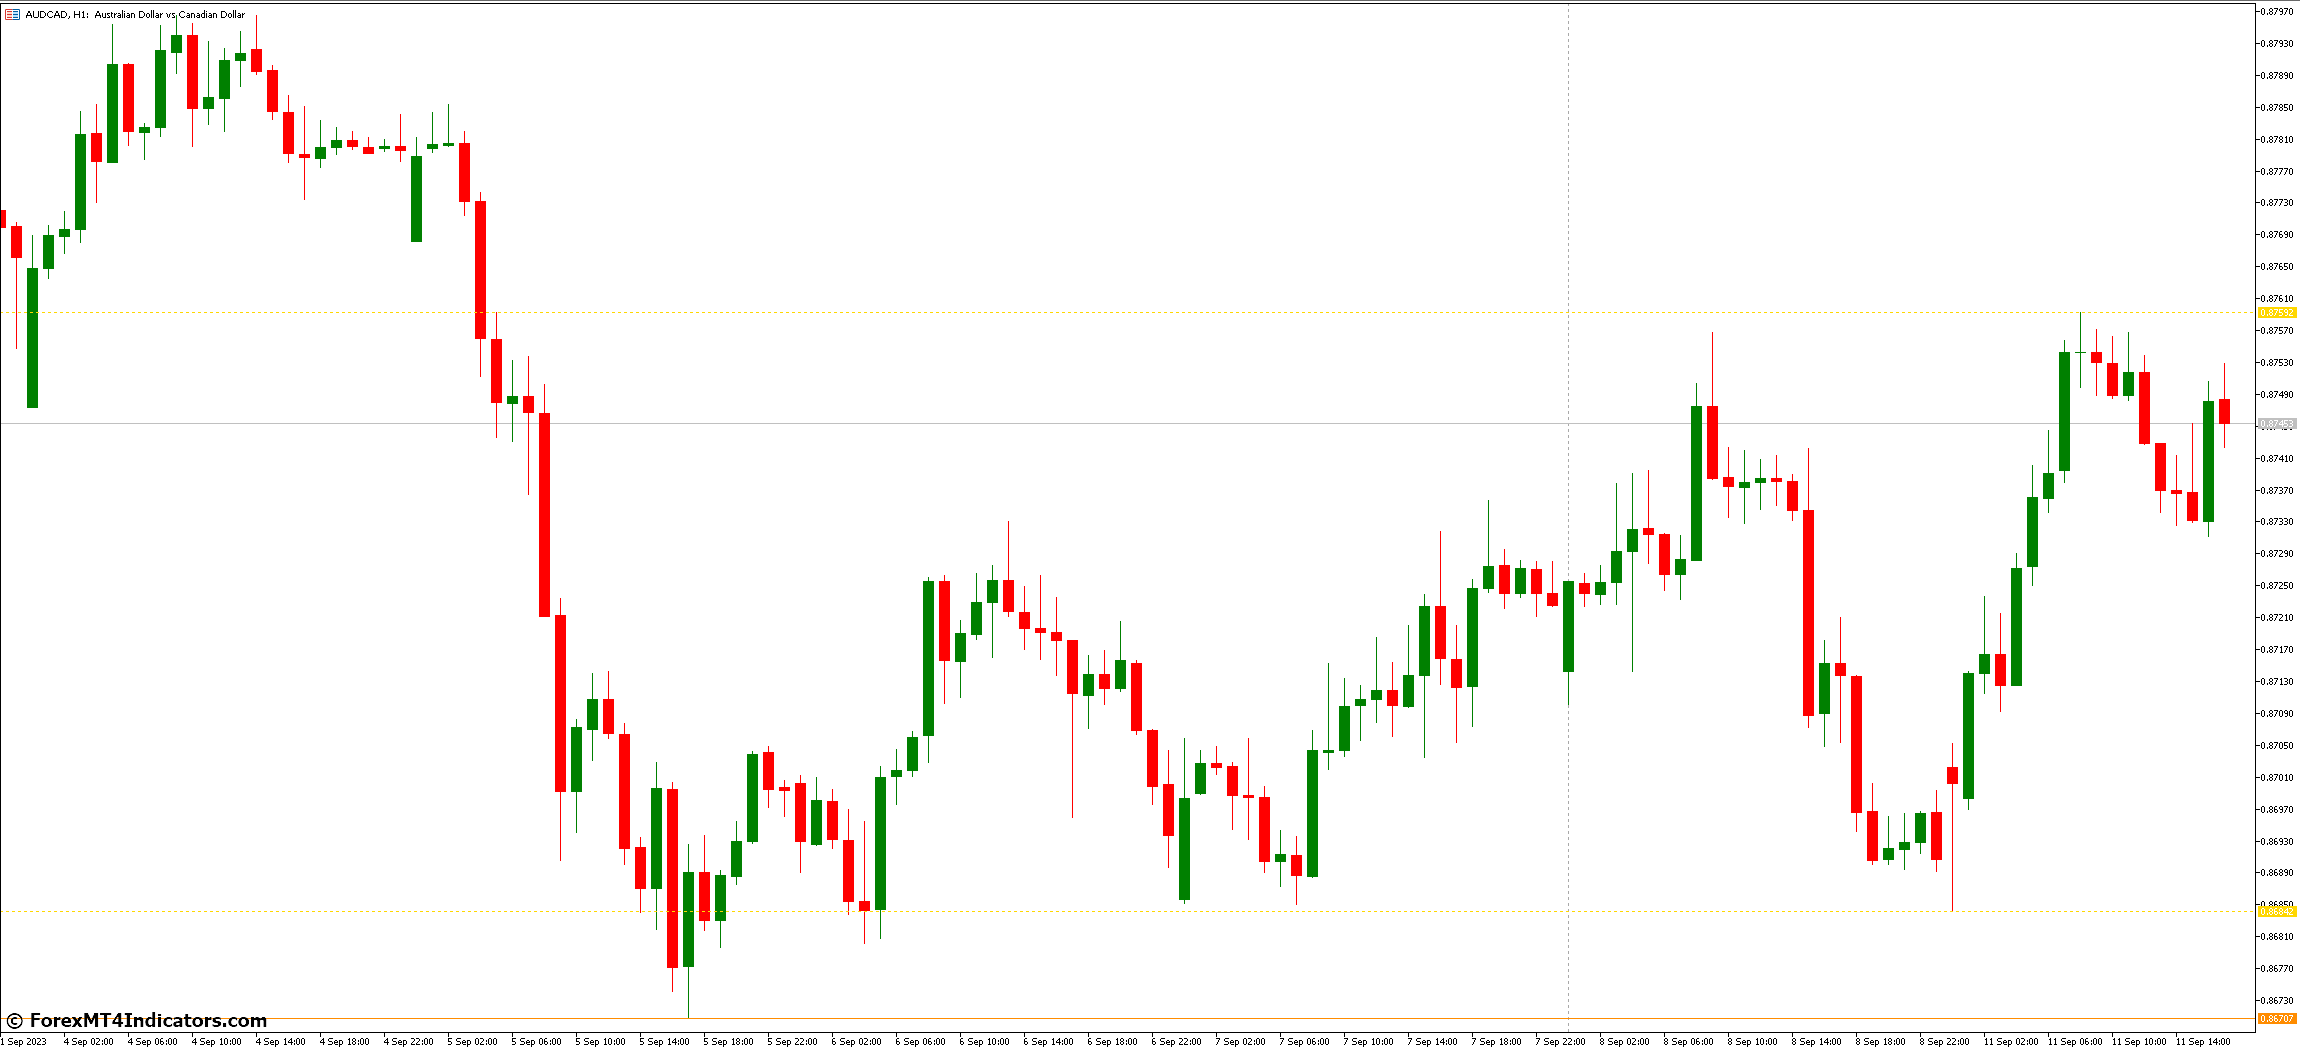Select the yellow 0.86842 price label
The image size is (2300, 1047).
point(2277,911)
